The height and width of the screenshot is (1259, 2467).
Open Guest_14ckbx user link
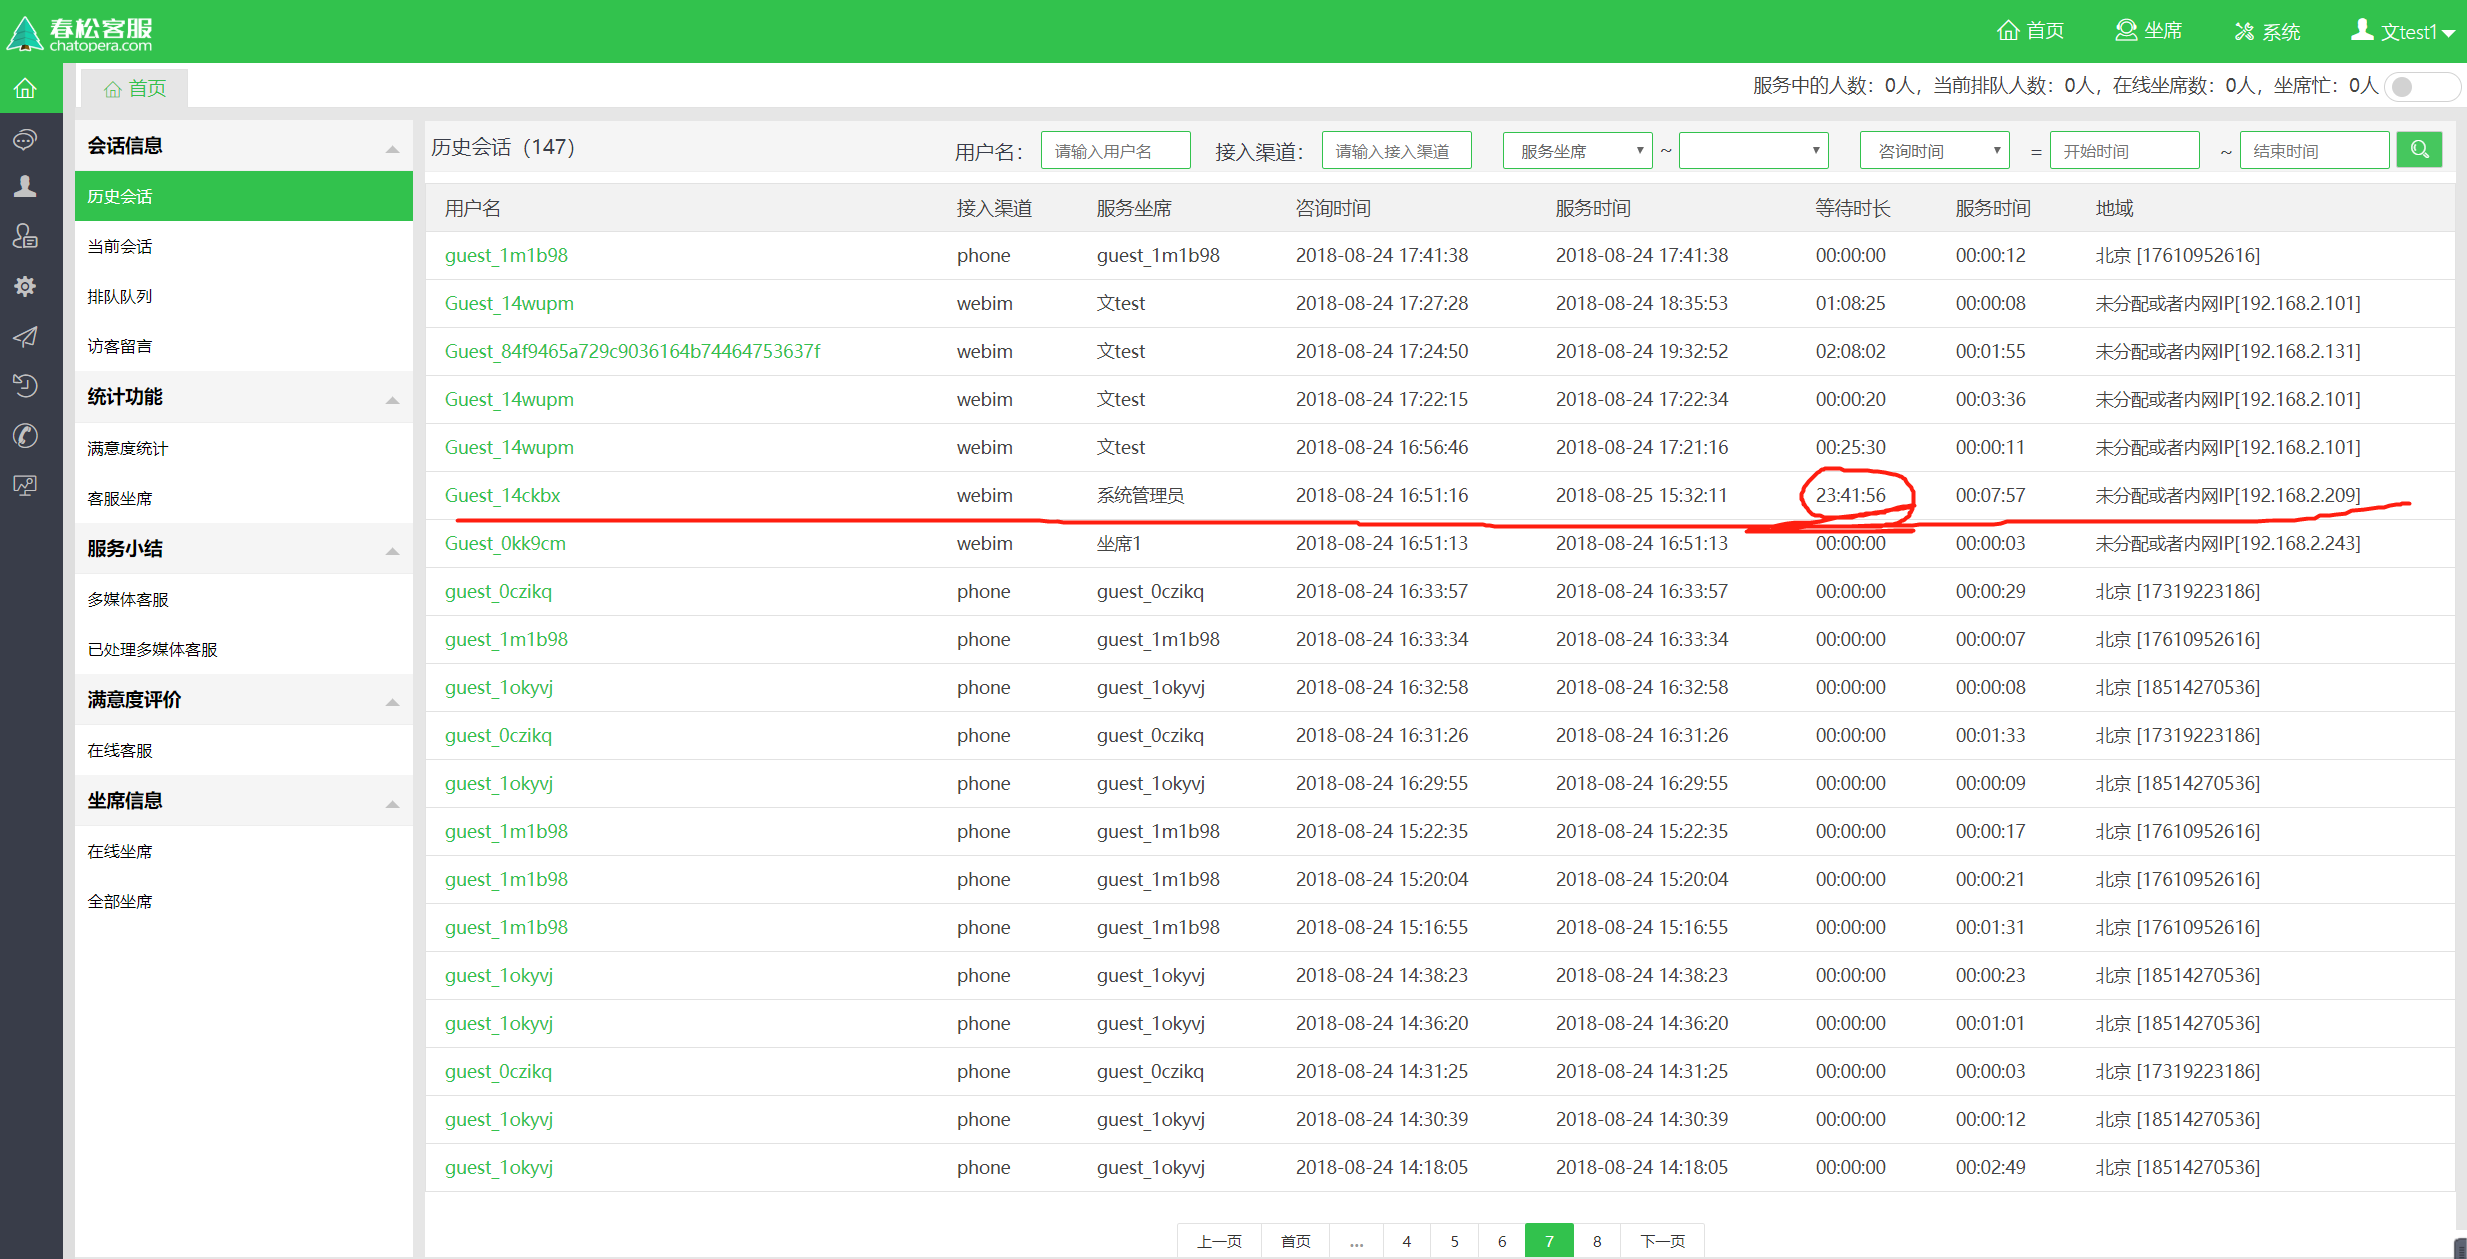[502, 495]
